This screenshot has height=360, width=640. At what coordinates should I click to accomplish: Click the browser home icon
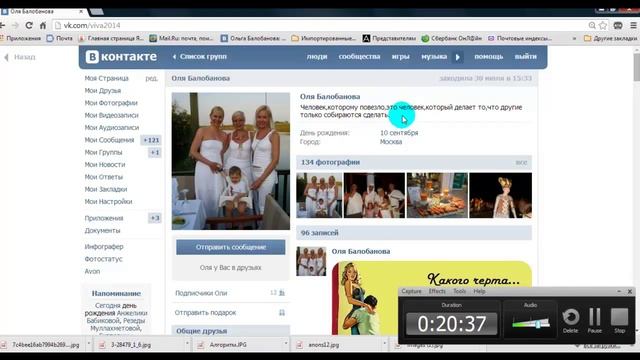pyautogui.click(x=42, y=25)
